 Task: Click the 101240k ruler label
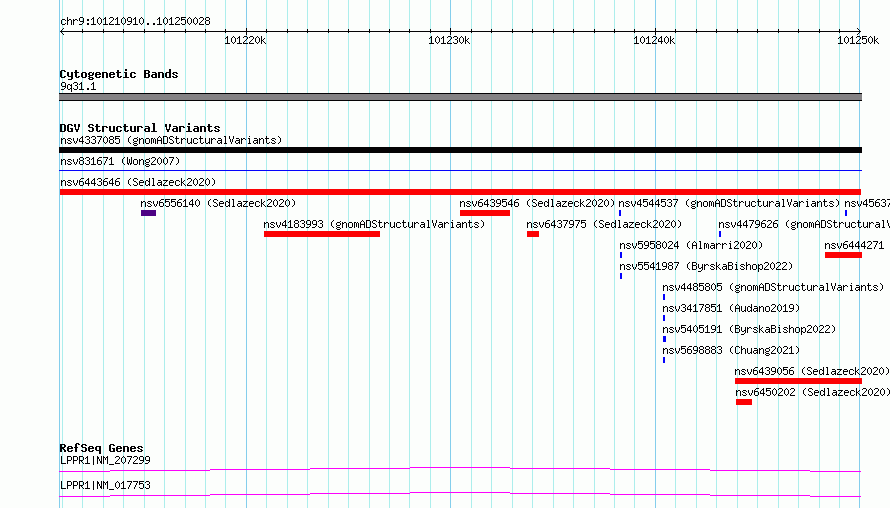(654, 40)
